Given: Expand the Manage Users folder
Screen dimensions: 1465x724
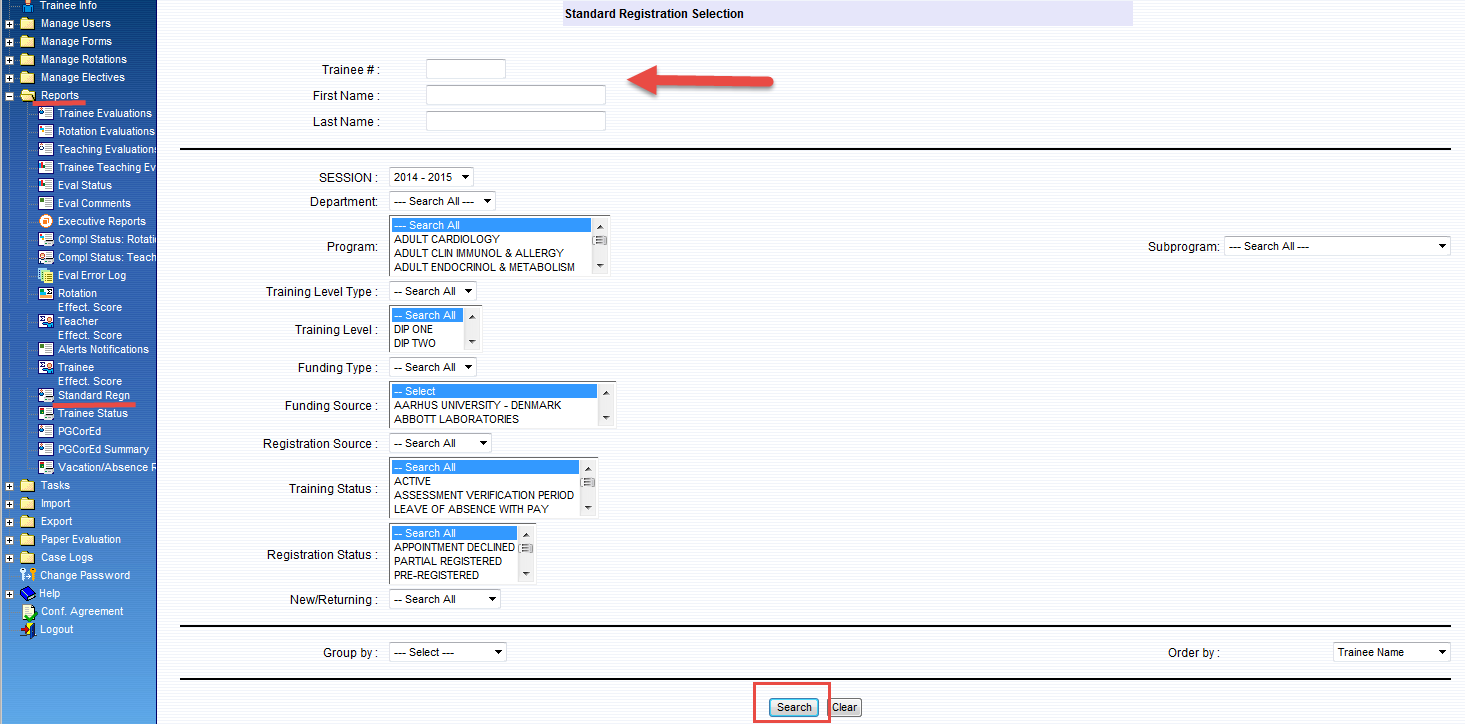Looking at the screenshot, I should coord(9,24).
